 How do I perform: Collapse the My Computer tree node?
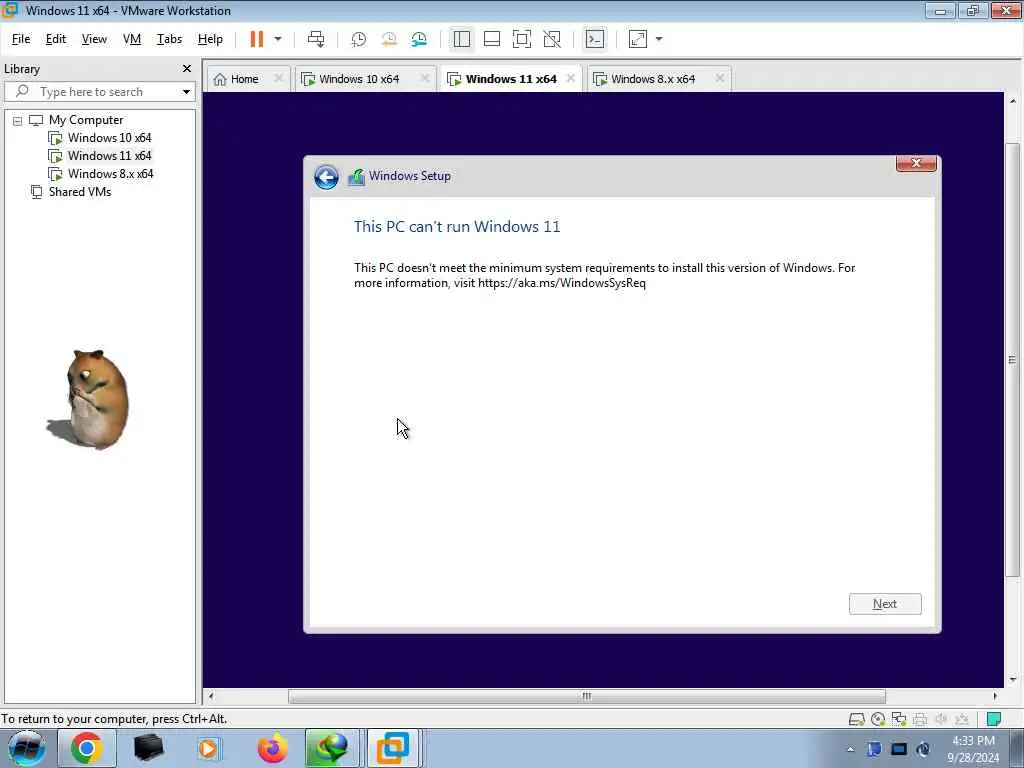coord(18,121)
